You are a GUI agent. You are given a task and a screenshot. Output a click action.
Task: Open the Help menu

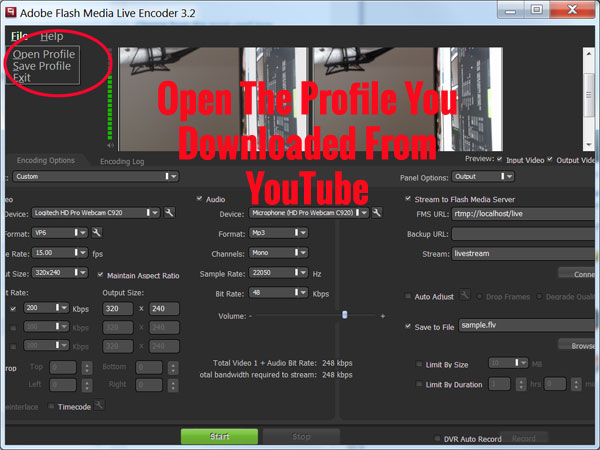click(52, 36)
